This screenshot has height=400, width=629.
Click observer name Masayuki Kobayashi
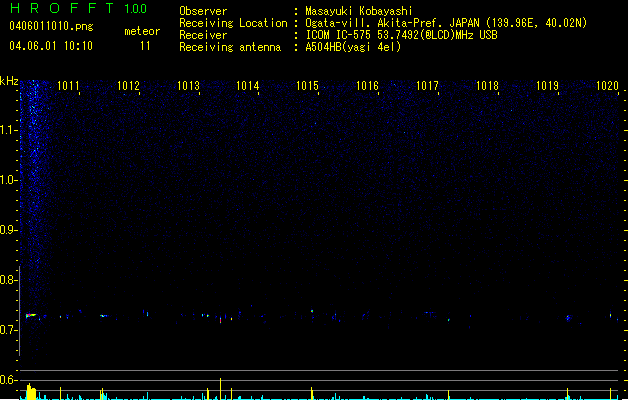coord(359,11)
